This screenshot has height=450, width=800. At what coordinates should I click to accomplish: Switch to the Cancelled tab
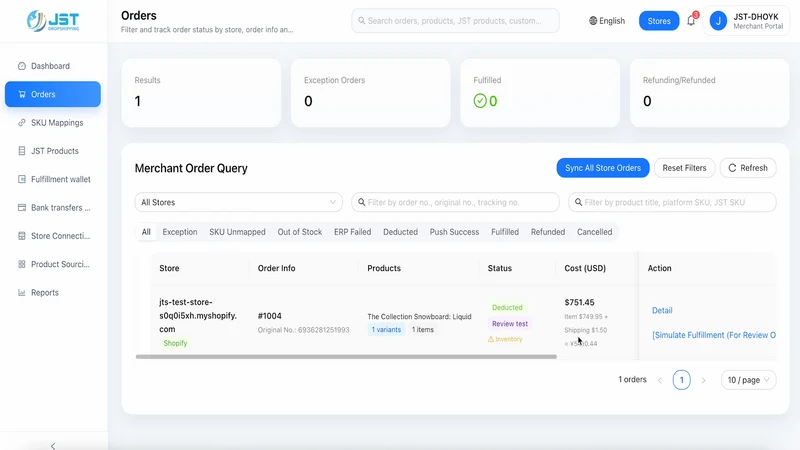(594, 232)
